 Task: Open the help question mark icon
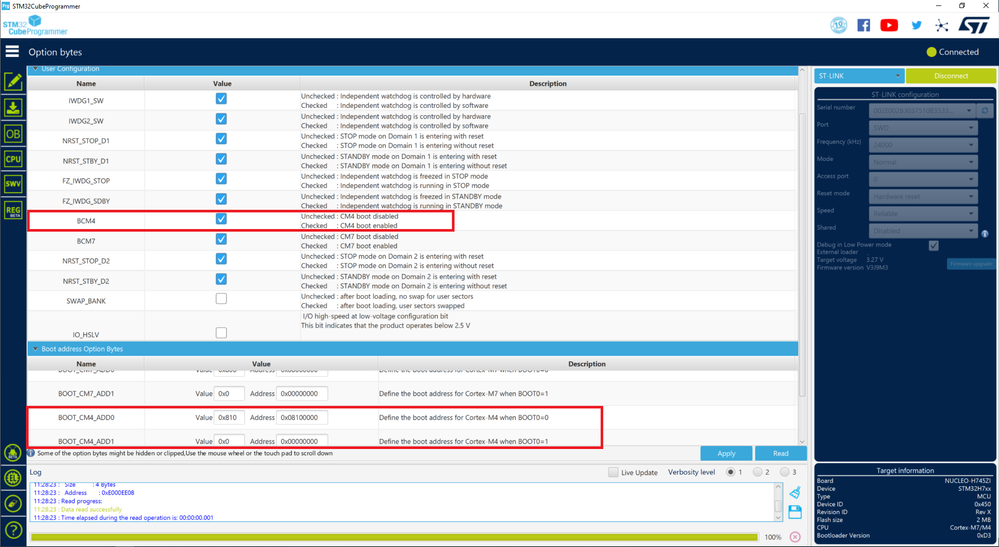click(x=13, y=530)
